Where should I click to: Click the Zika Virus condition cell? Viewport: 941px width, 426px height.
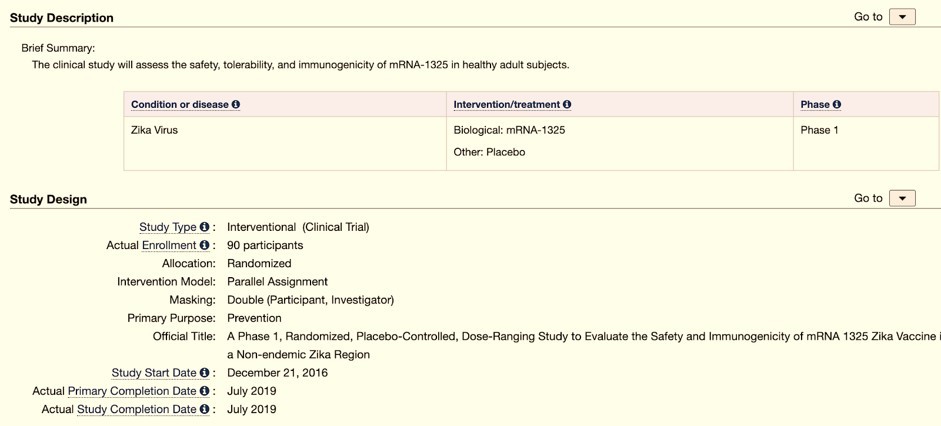(154, 130)
